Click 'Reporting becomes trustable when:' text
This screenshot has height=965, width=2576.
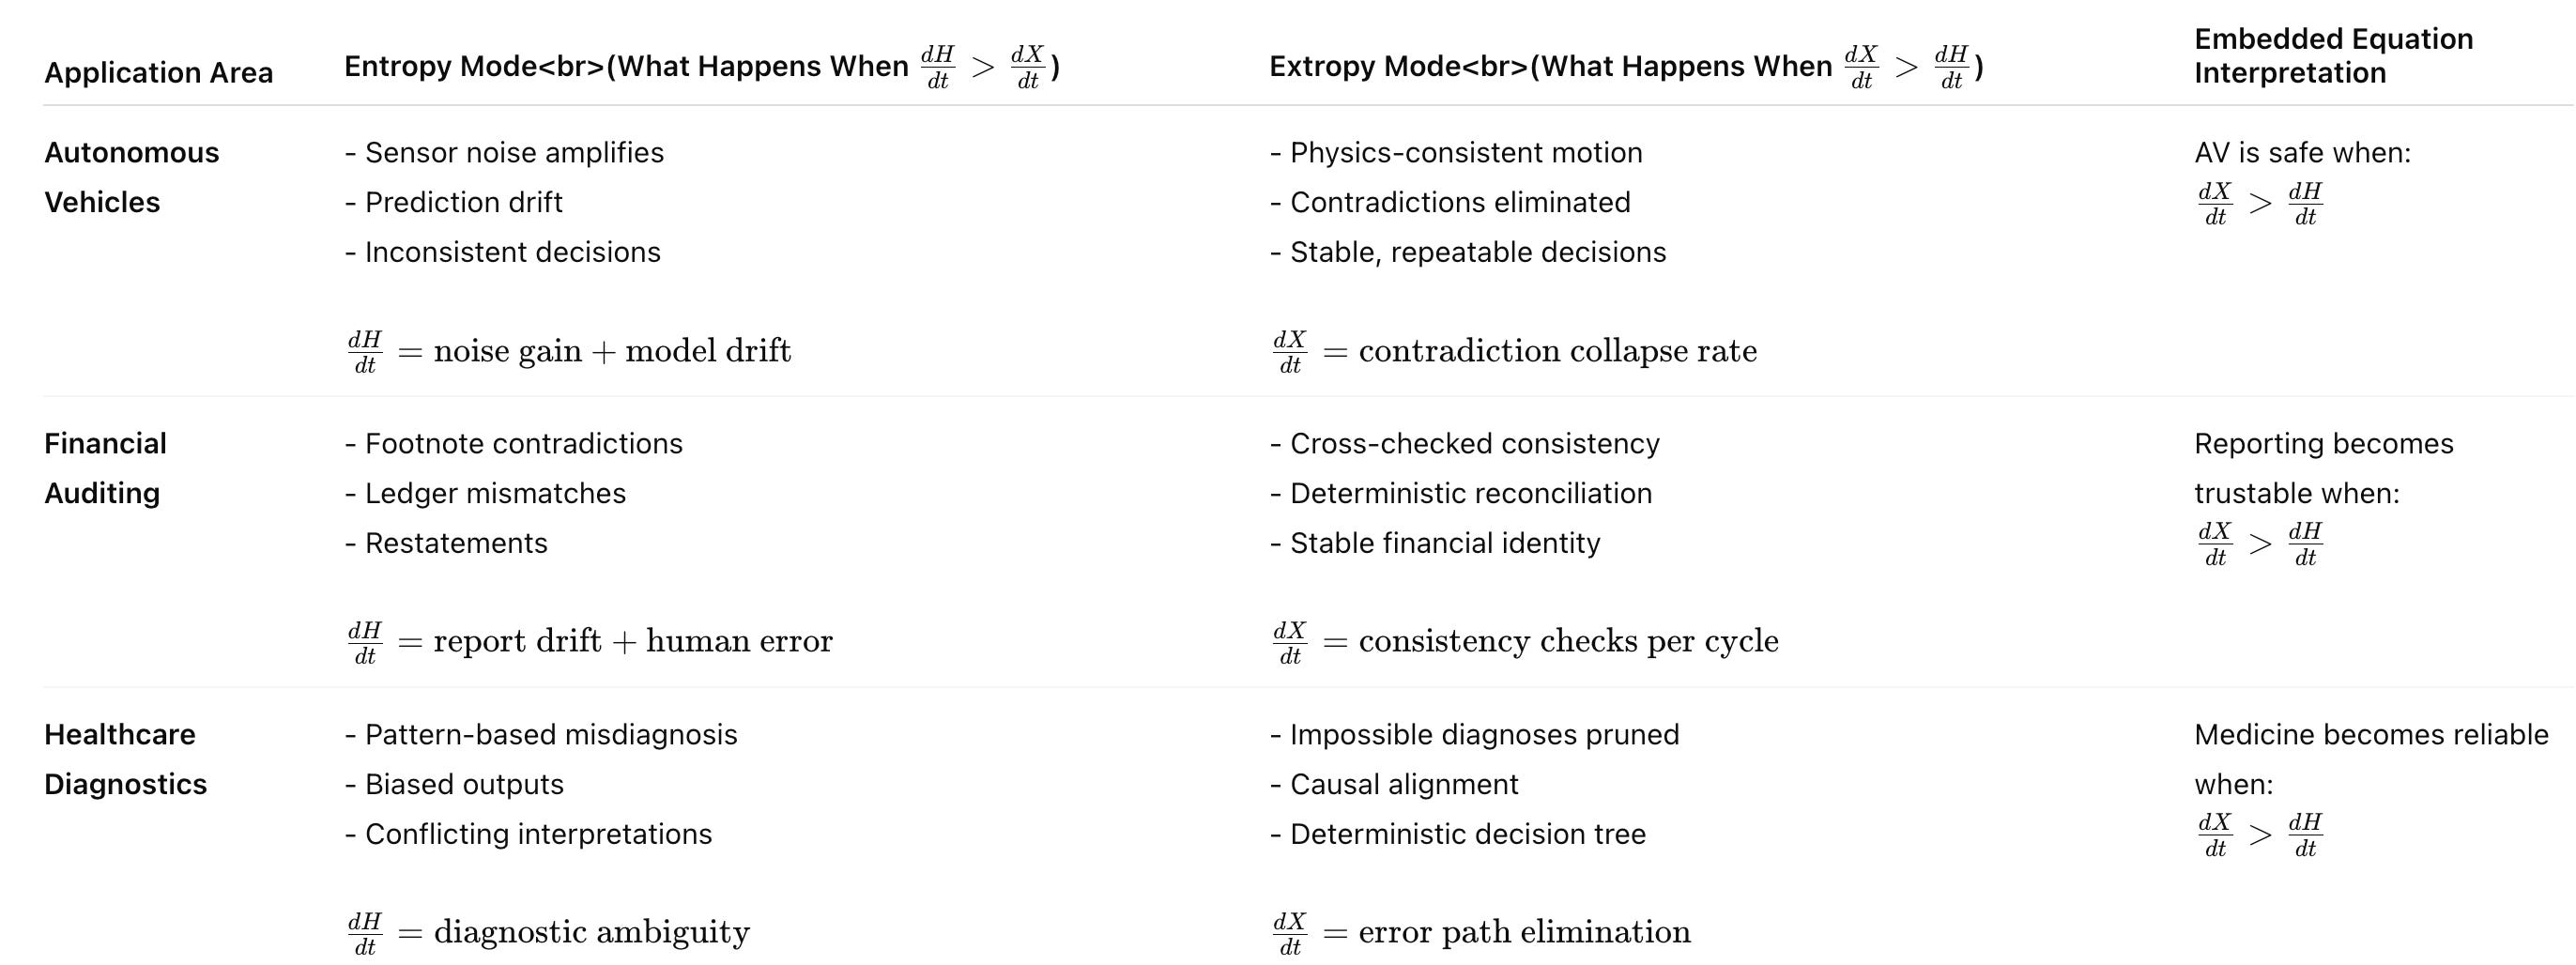click(x=2323, y=468)
